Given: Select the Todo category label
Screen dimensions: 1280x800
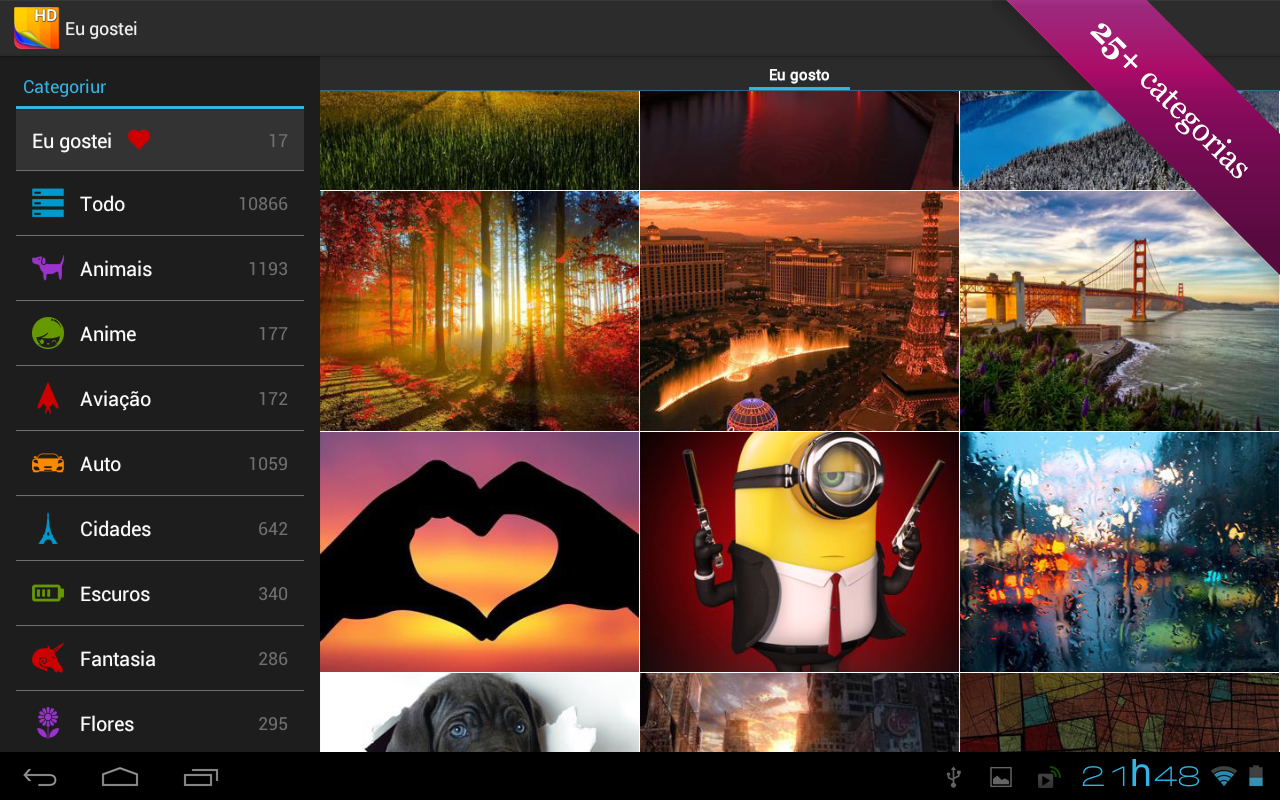Looking at the screenshot, I should (102, 204).
